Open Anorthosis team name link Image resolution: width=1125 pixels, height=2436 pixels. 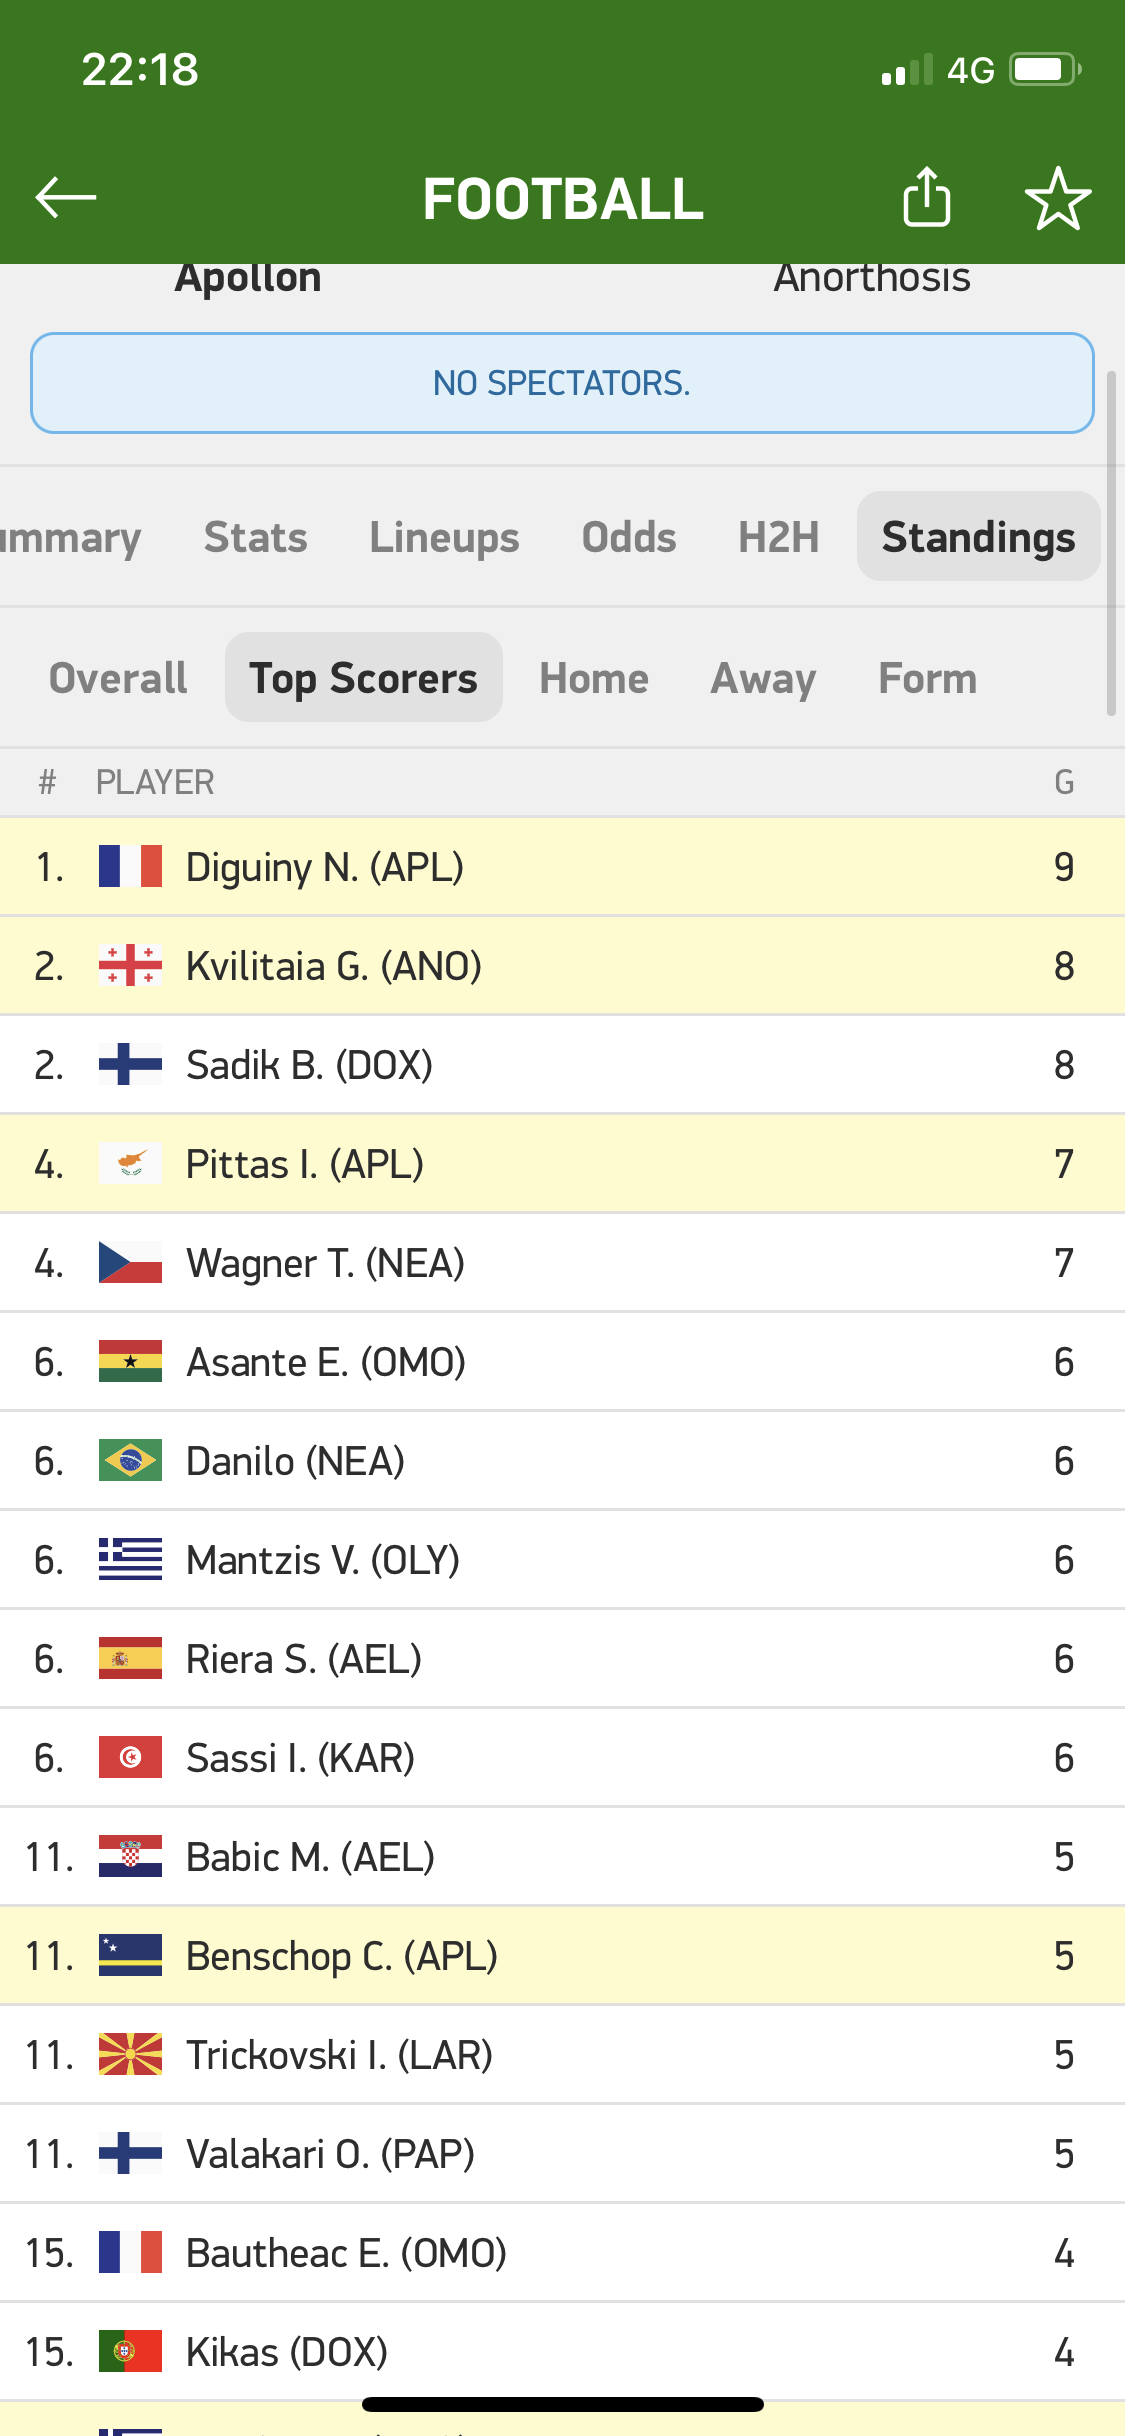click(872, 279)
